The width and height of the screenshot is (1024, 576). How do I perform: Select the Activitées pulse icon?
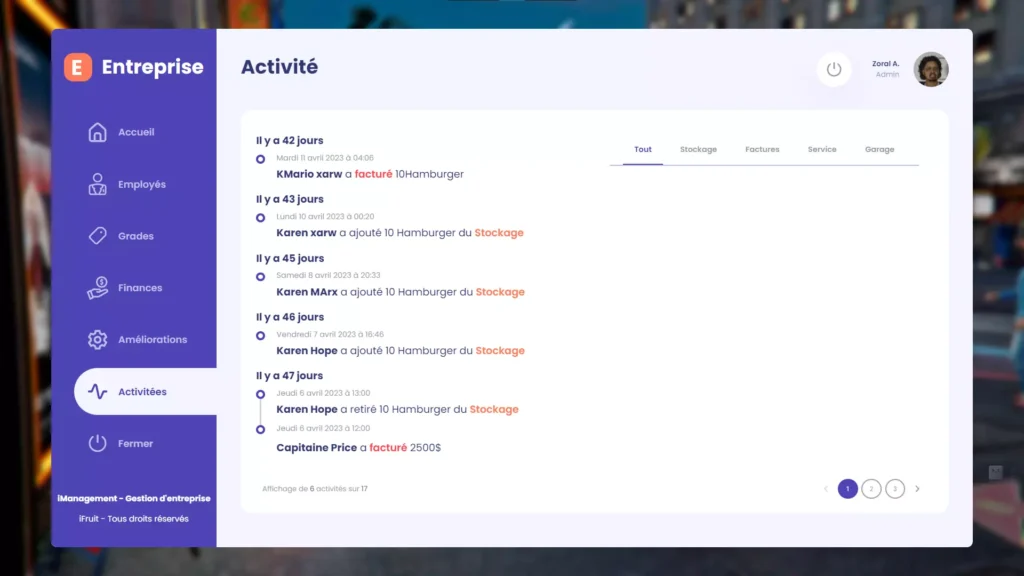click(x=96, y=393)
